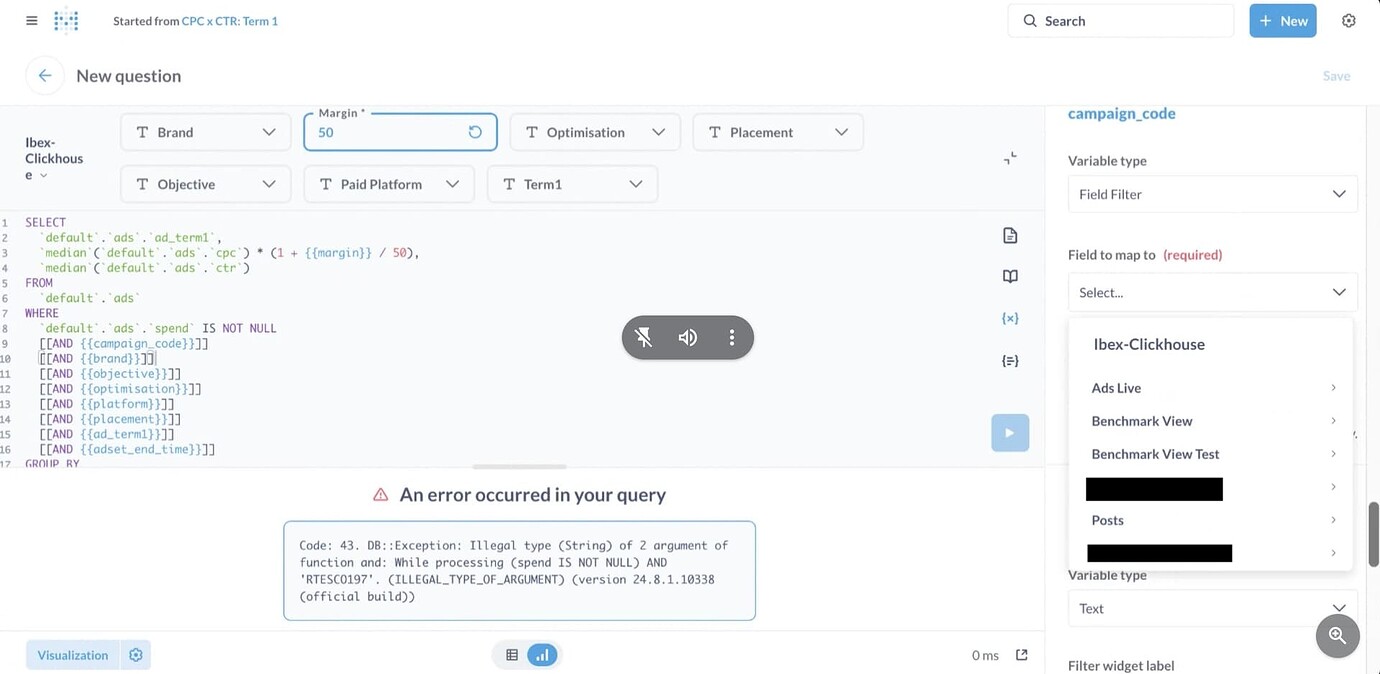Open the CPC x CTR: Term 1 link
The width and height of the screenshot is (1380, 674).
pos(229,21)
